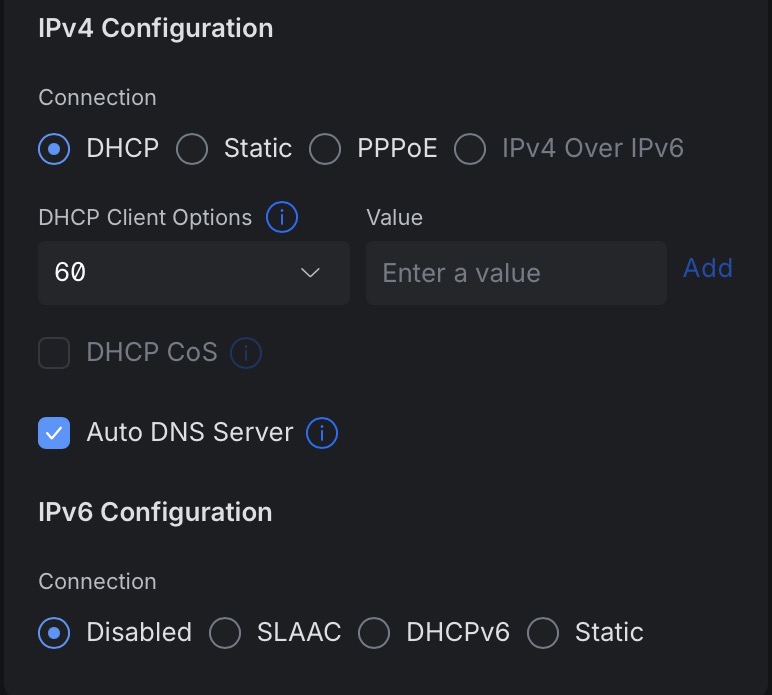The image size is (772, 695).
Task: Click the SLAAC label text
Action: pos(298,633)
